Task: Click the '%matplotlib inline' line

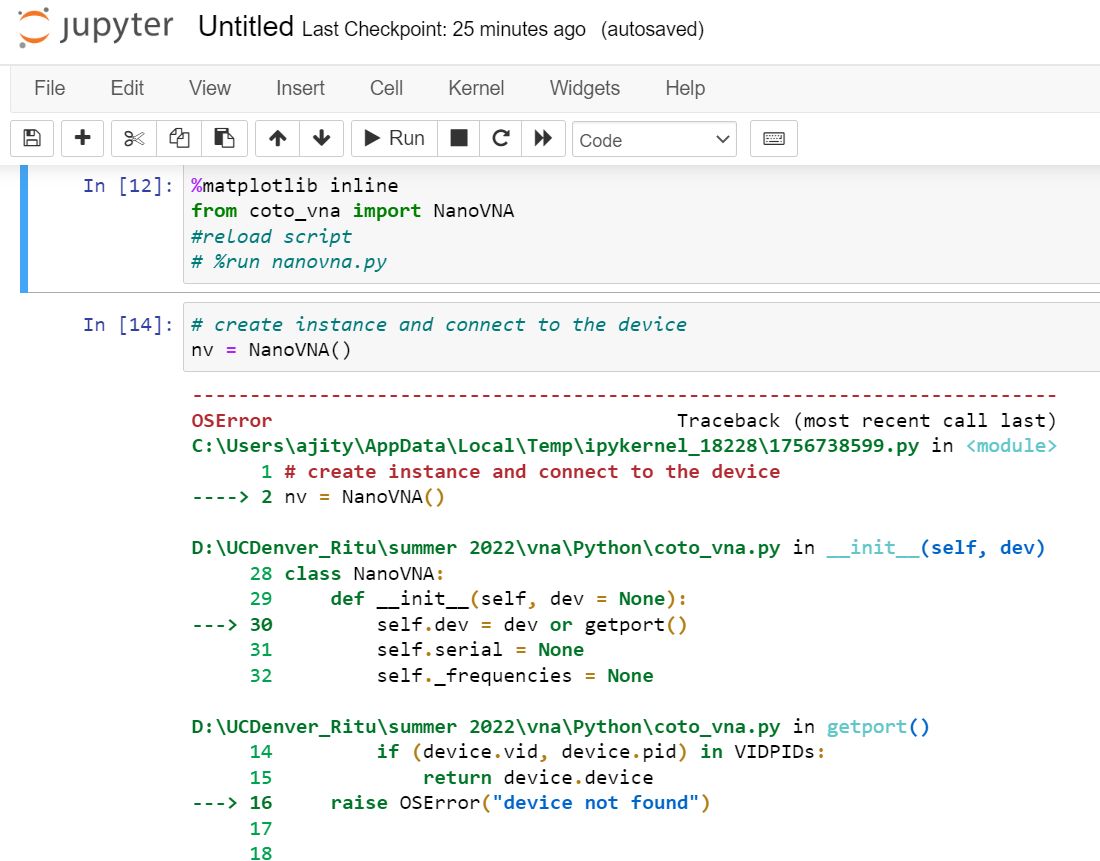Action: pyautogui.click(x=295, y=185)
